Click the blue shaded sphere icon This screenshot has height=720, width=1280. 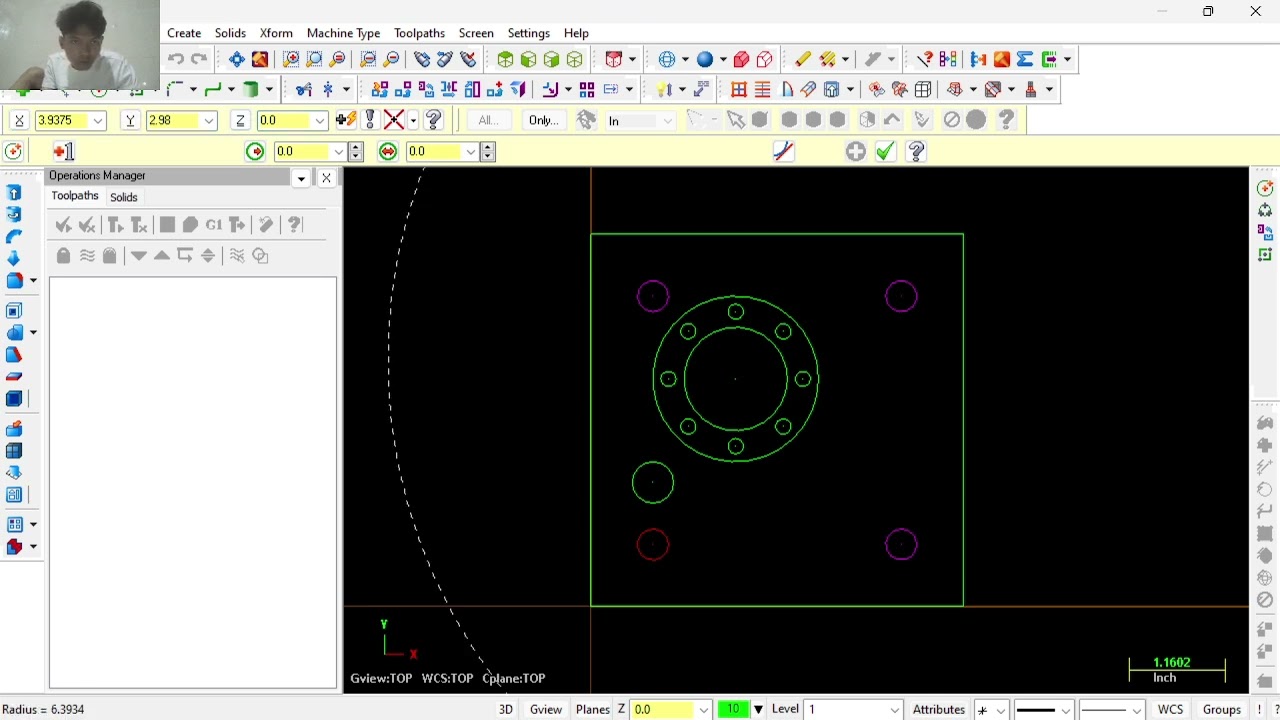[705, 59]
